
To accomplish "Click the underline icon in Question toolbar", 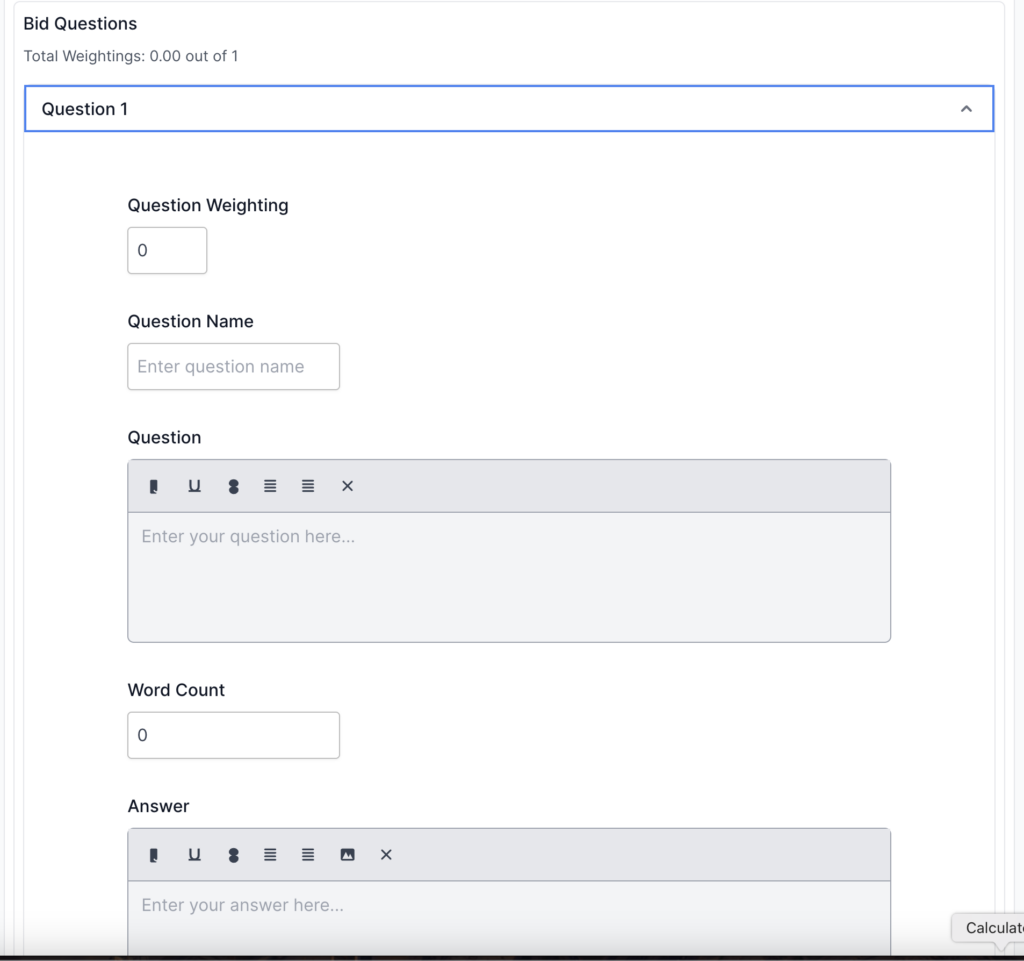I will click(x=194, y=486).
